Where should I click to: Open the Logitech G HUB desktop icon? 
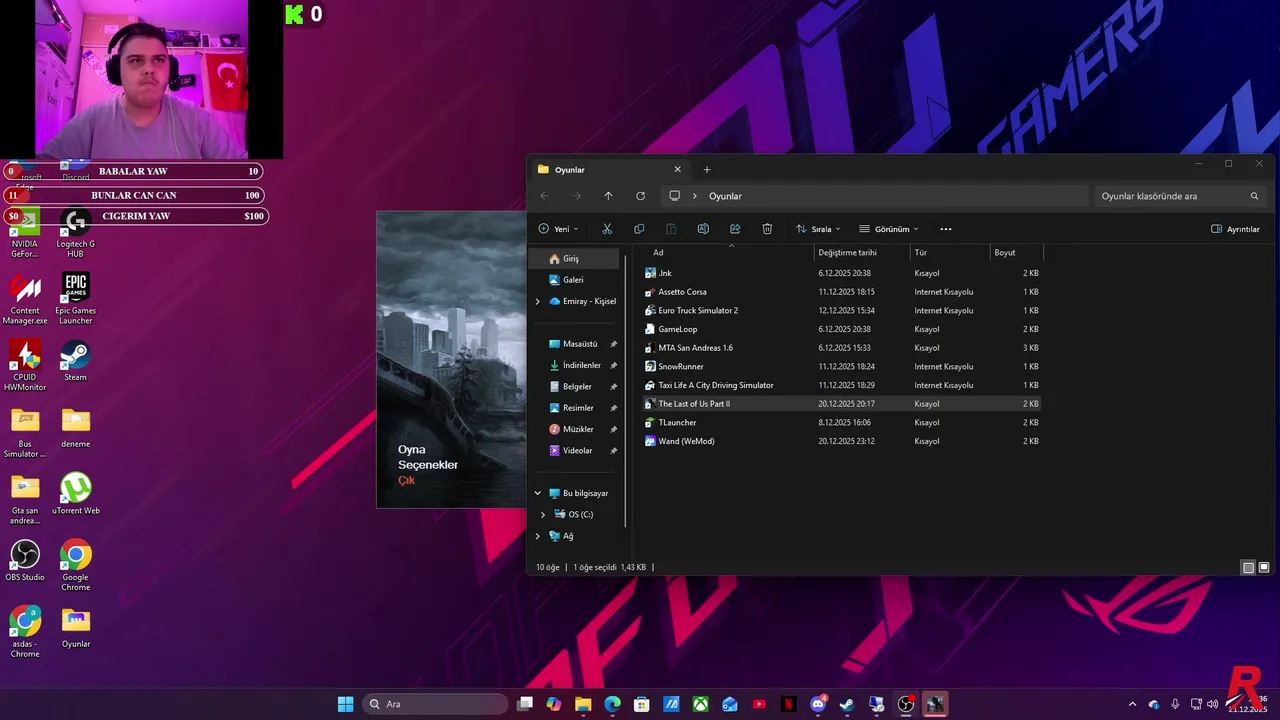pos(75,234)
